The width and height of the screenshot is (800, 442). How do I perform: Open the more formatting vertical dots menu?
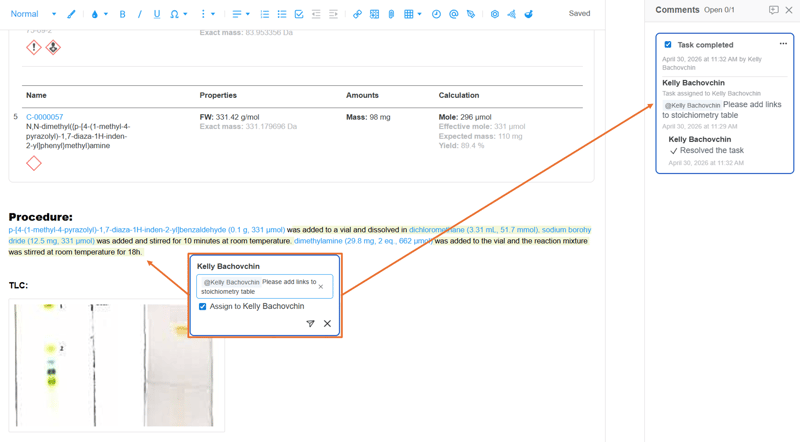click(x=203, y=14)
